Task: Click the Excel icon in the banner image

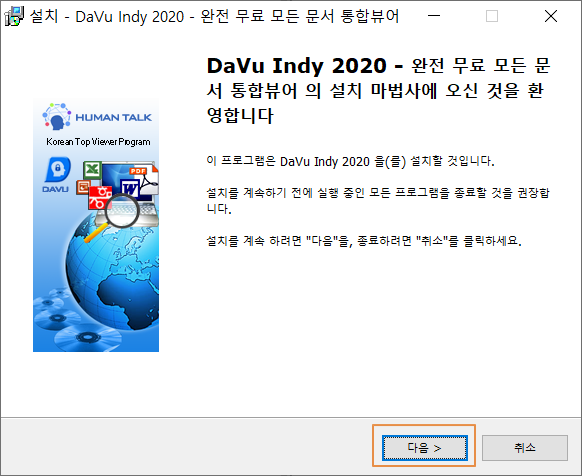Action: (x=92, y=170)
